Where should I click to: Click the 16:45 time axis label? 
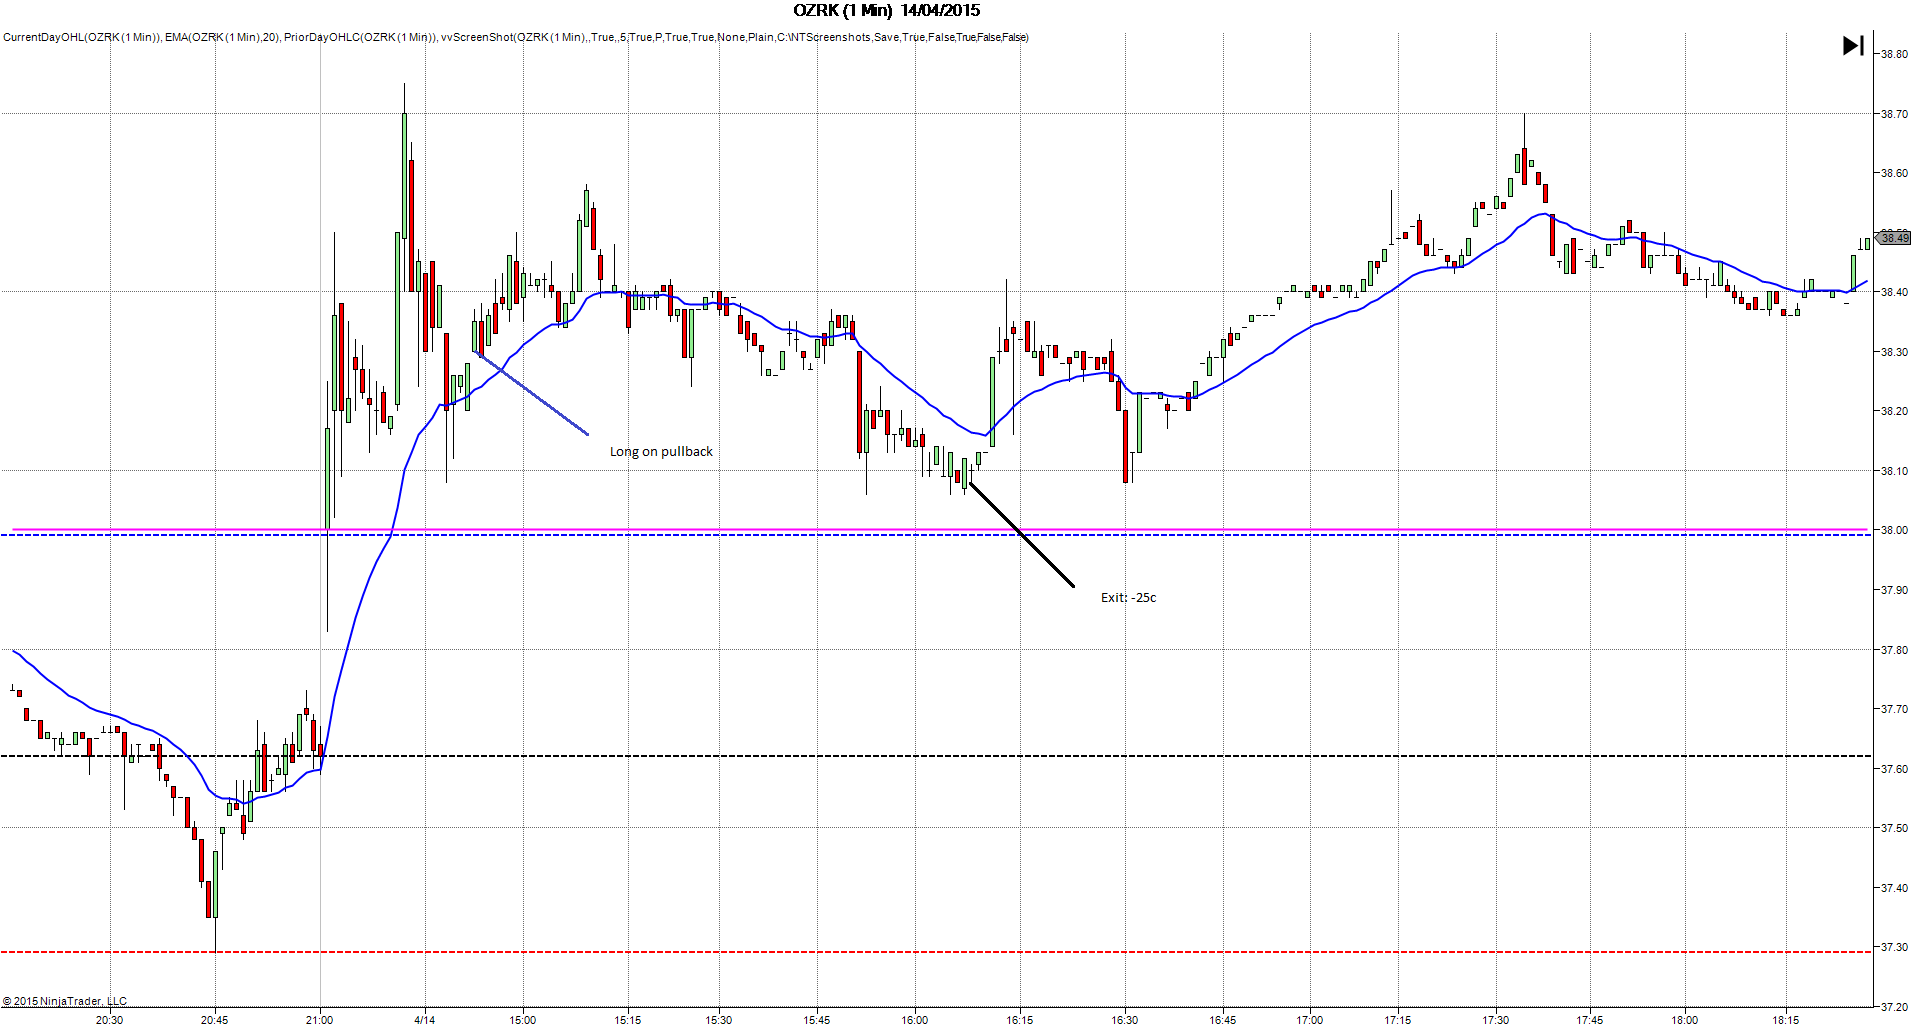pos(1223,1020)
